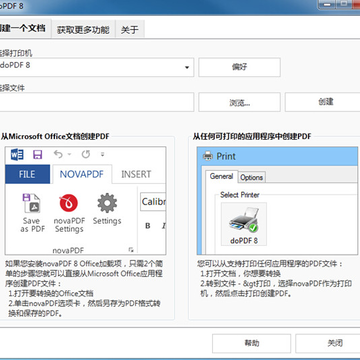Click the 偏好 preferences button

click(x=239, y=67)
